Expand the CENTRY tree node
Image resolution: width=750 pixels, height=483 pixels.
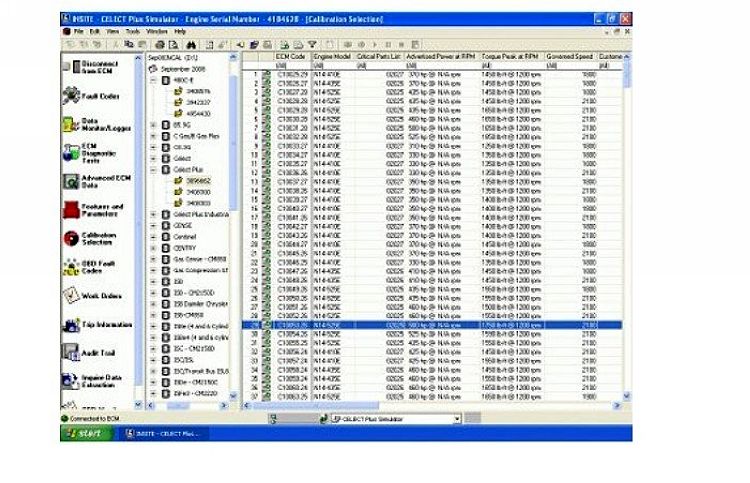(x=153, y=248)
